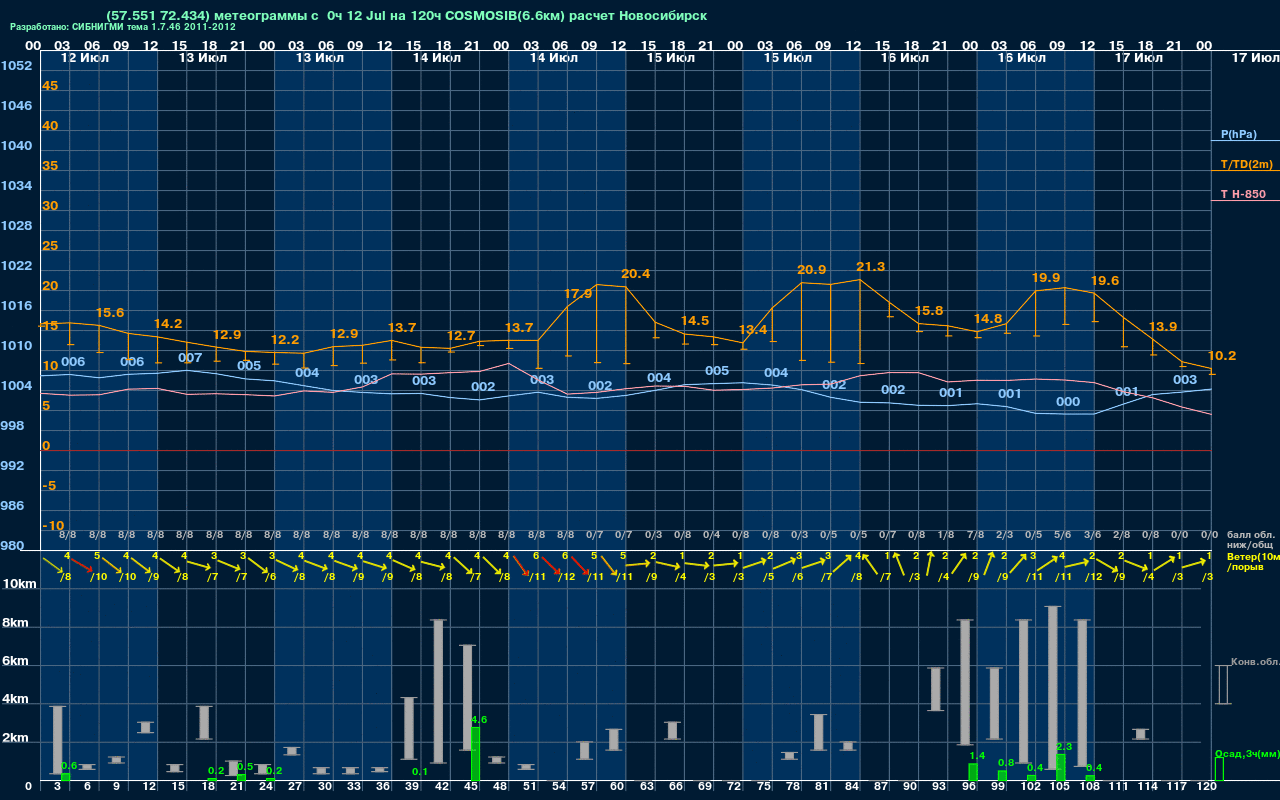This screenshot has height=800, width=1280.
Task: Click the 14.8 temperature label
Action: pyautogui.click(x=988, y=319)
